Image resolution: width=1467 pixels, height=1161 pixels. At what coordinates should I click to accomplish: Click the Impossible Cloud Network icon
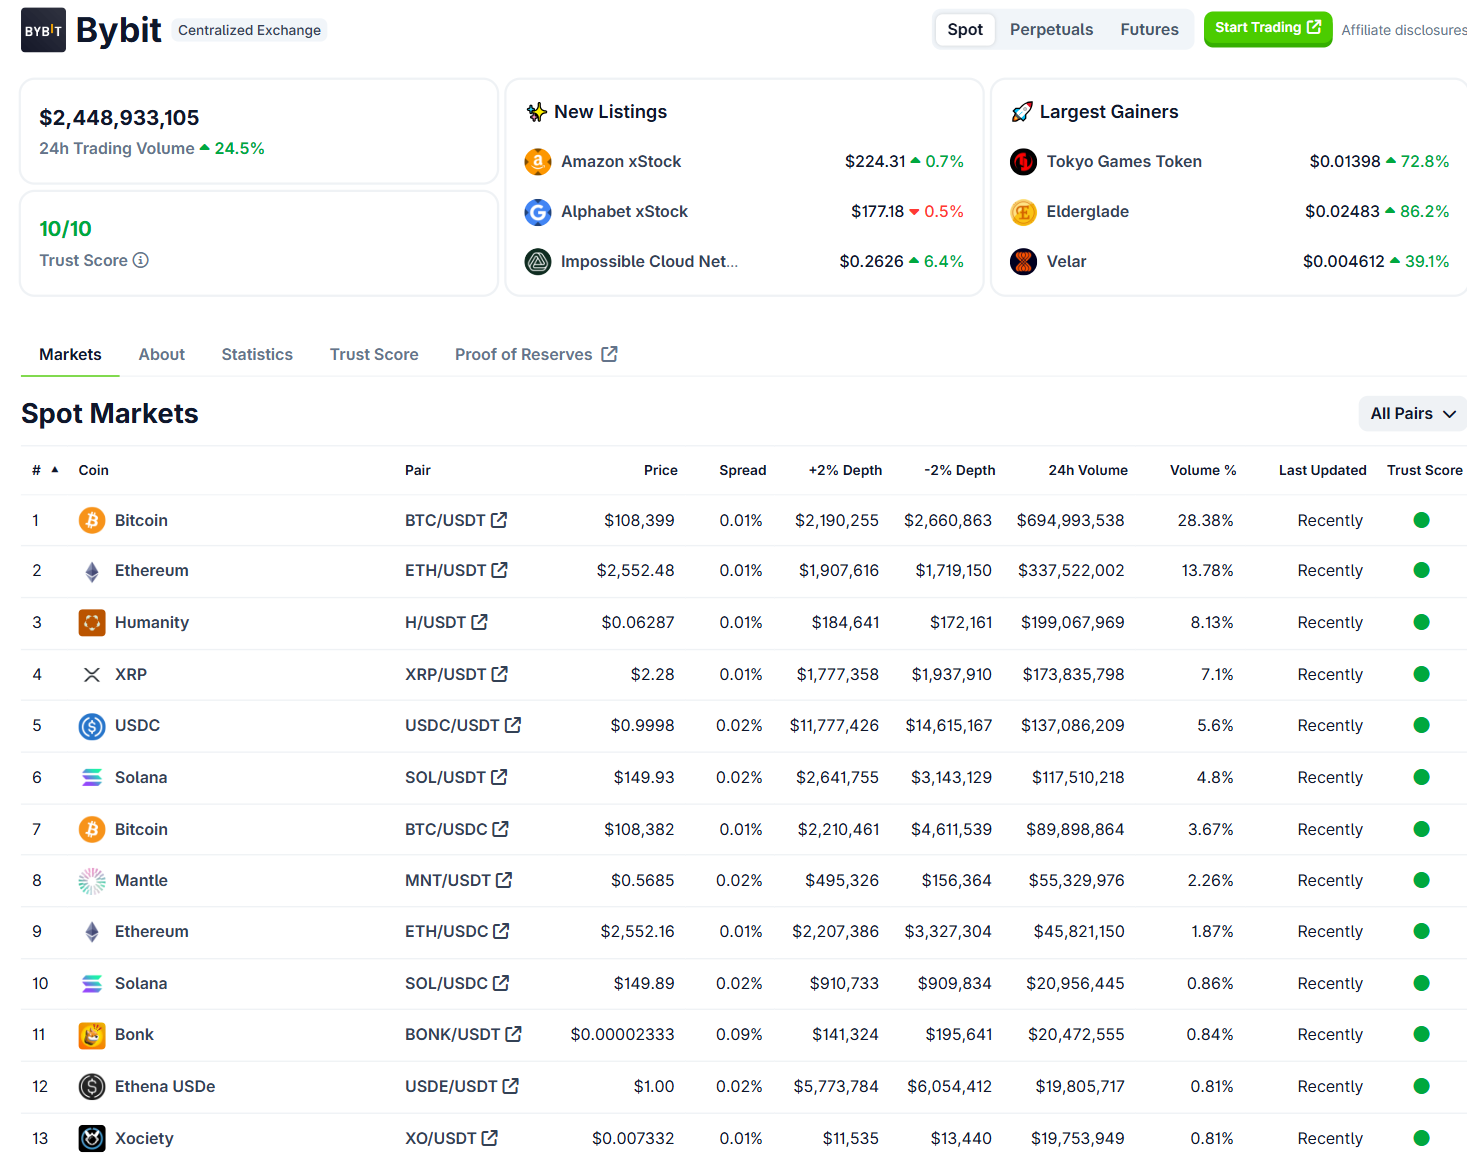tap(538, 261)
